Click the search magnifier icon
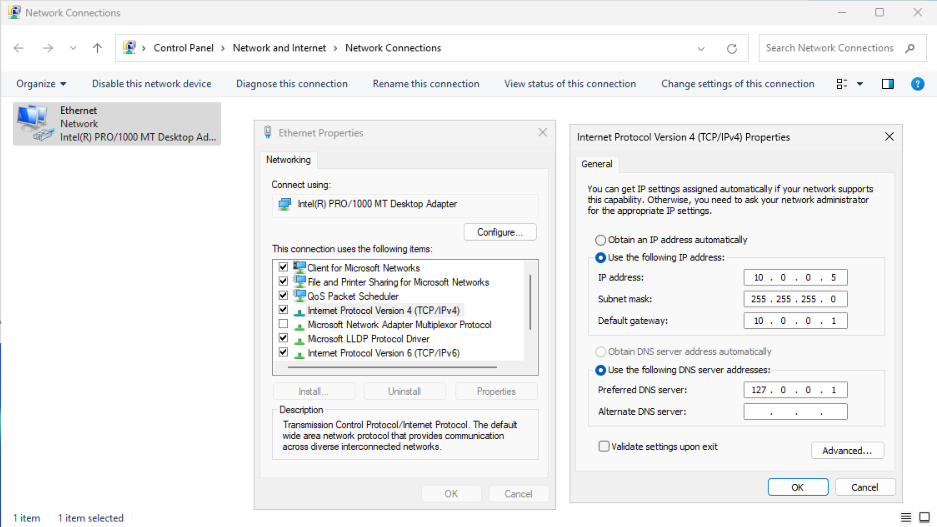Image resolution: width=937 pixels, height=527 pixels. pos(910,48)
